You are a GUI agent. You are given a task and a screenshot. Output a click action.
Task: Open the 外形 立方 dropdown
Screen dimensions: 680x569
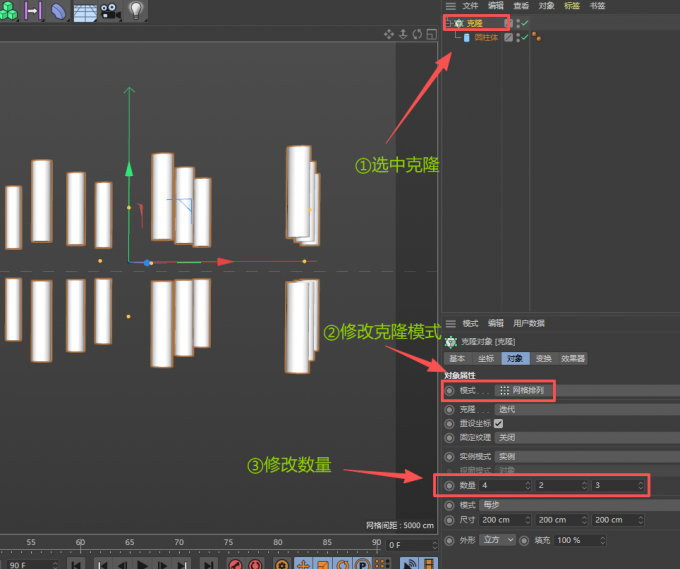click(x=498, y=540)
